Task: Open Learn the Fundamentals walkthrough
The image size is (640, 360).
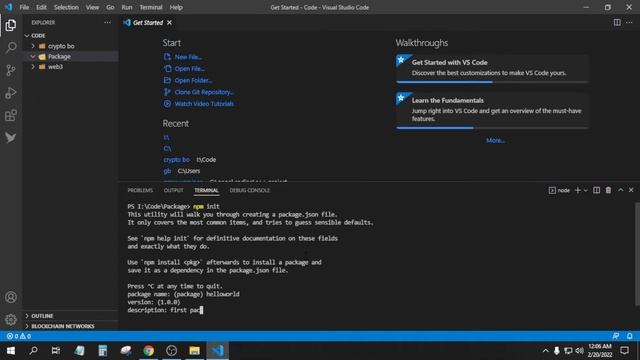Action: coord(492,111)
